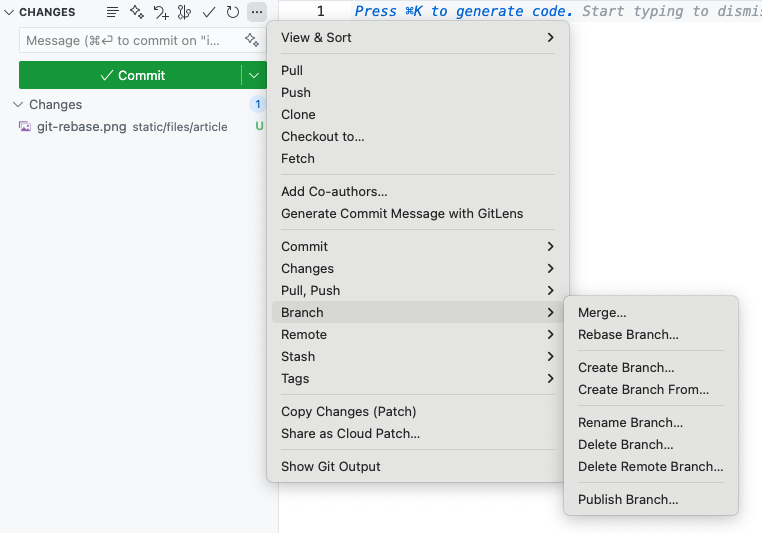762x533 pixels.
Task: Expand the Remote submenu
Action: (x=418, y=334)
